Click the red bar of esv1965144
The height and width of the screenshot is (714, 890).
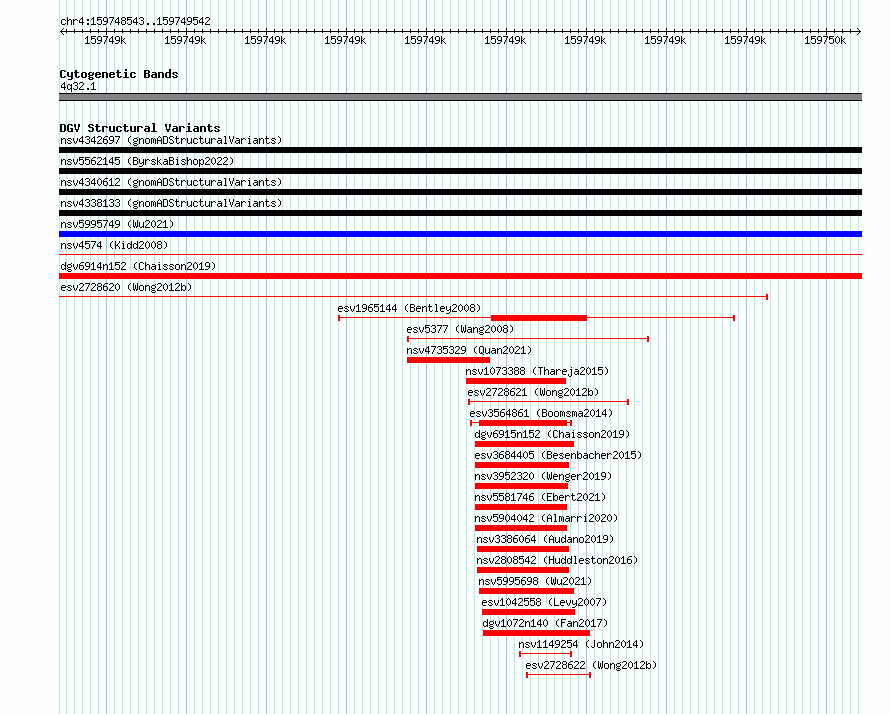539,318
